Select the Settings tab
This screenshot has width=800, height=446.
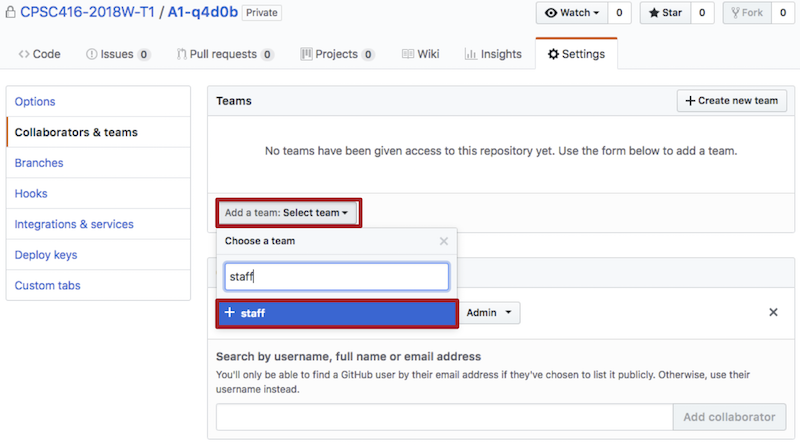point(576,54)
